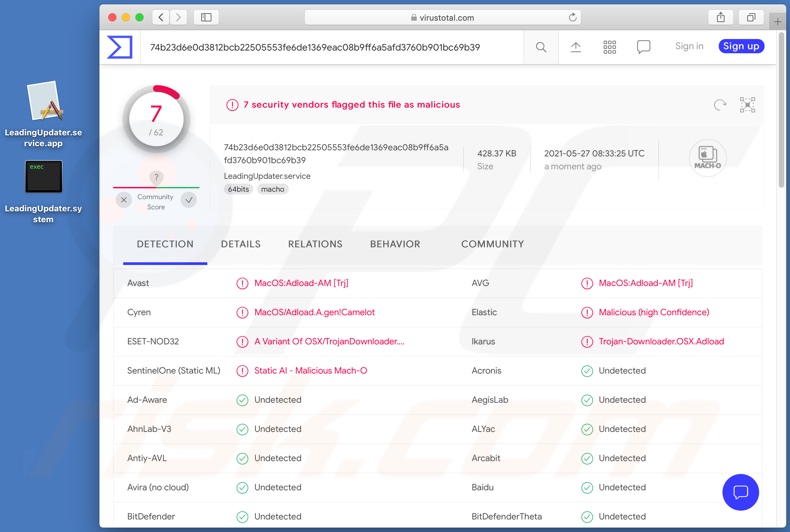Toggle the Safari sidebar
This screenshot has height=532, width=790.
click(x=206, y=17)
